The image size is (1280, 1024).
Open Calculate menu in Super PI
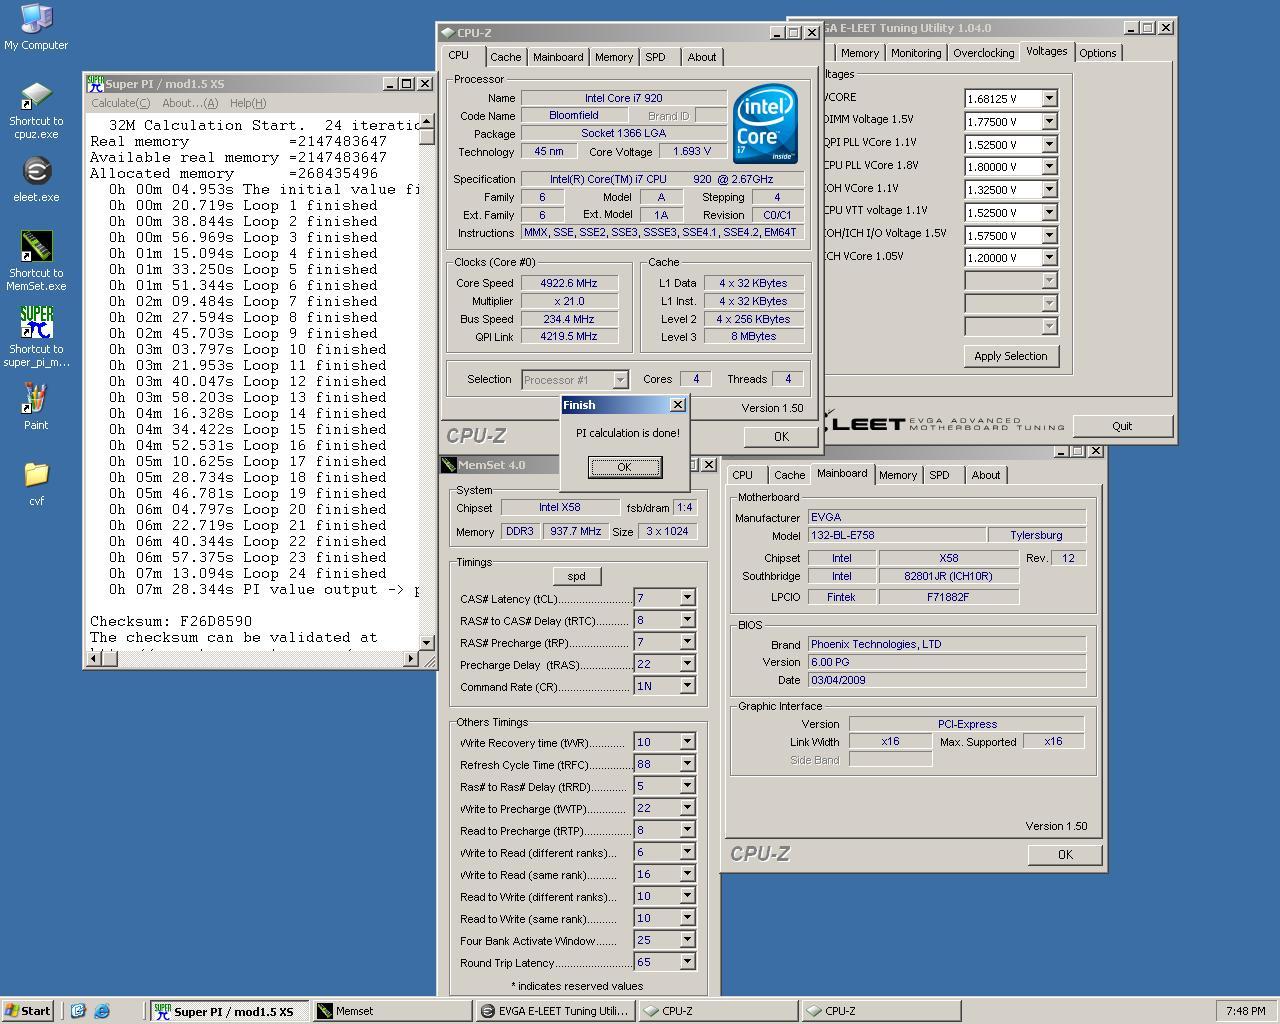[120, 103]
